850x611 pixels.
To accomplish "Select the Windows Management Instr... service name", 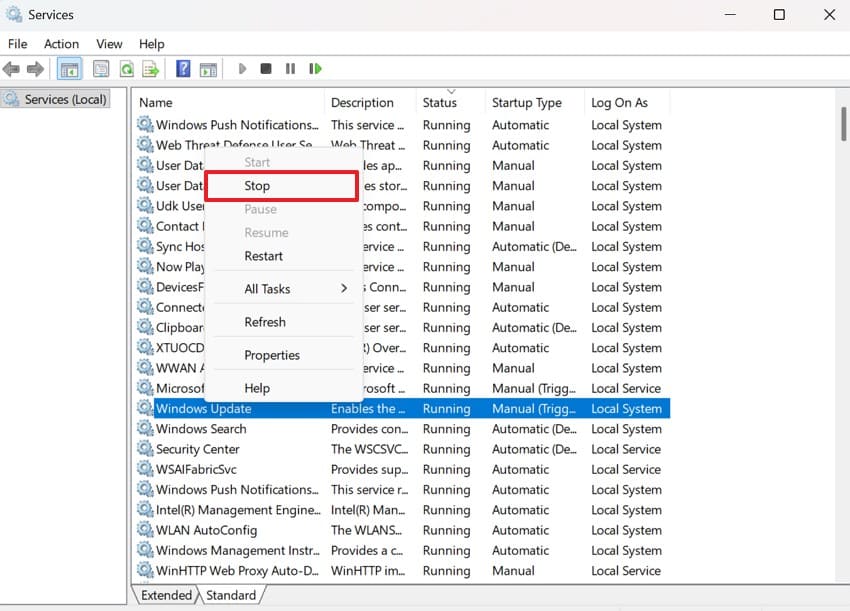I will [x=237, y=550].
